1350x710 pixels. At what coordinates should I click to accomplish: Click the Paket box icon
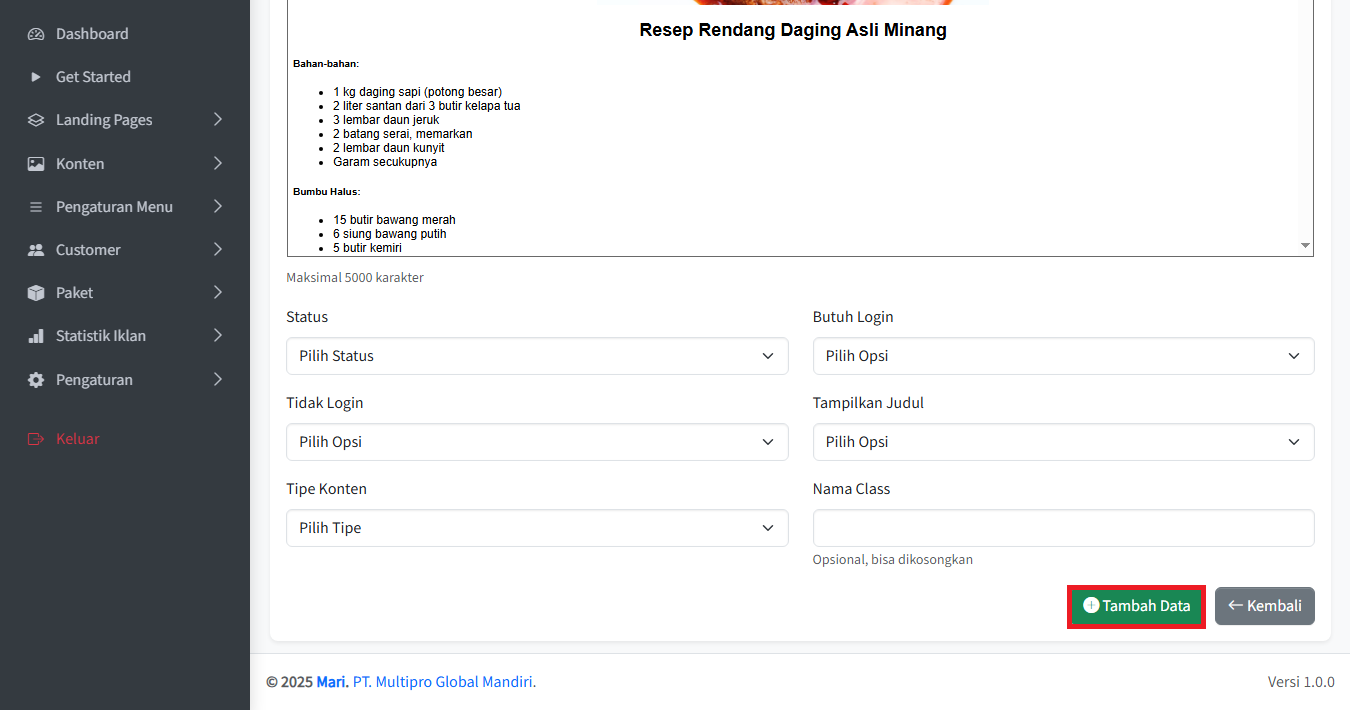pos(36,293)
